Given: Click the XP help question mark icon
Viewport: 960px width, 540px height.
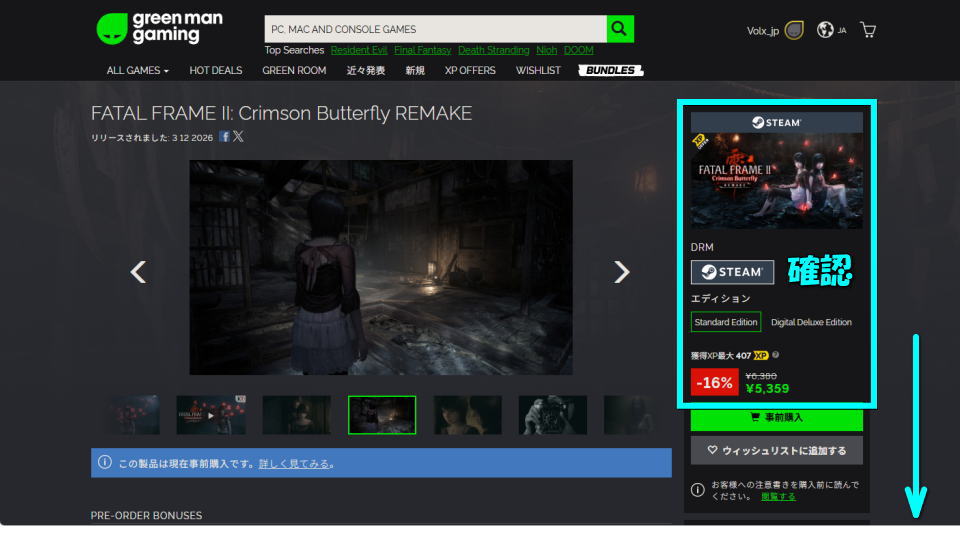Looking at the screenshot, I should (x=776, y=355).
